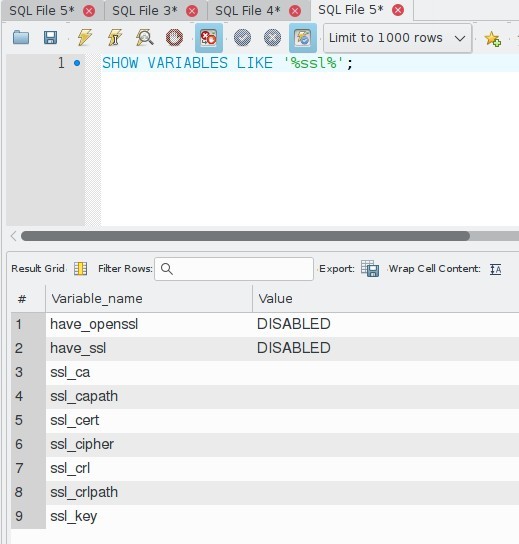Run Explain with the magnifier lightning icon
Screen dimensions: 519x544
(x=145, y=37)
